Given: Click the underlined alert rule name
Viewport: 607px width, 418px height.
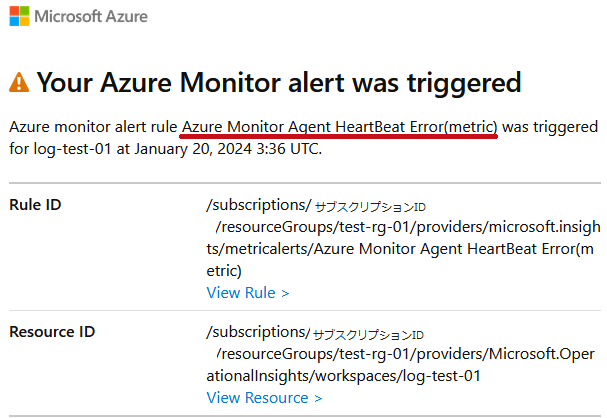Looking at the screenshot, I should [x=340, y=127].
